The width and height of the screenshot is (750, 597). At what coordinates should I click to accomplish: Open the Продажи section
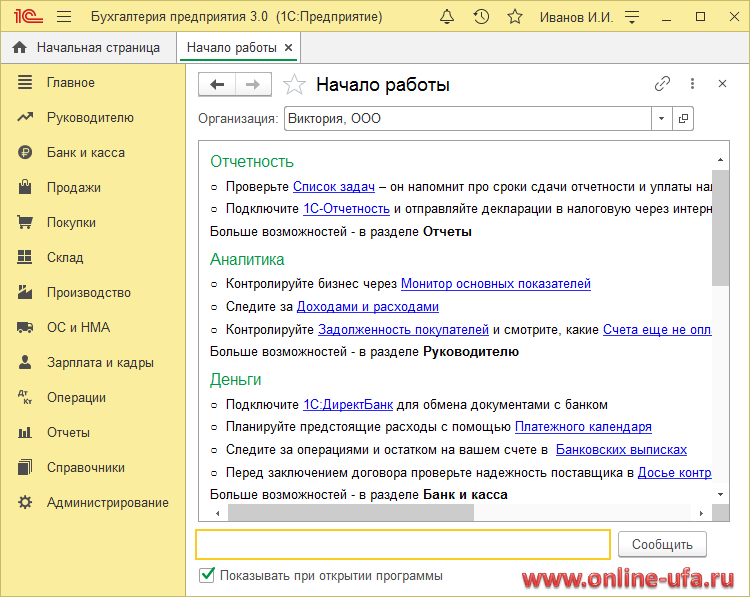(74, 187)
